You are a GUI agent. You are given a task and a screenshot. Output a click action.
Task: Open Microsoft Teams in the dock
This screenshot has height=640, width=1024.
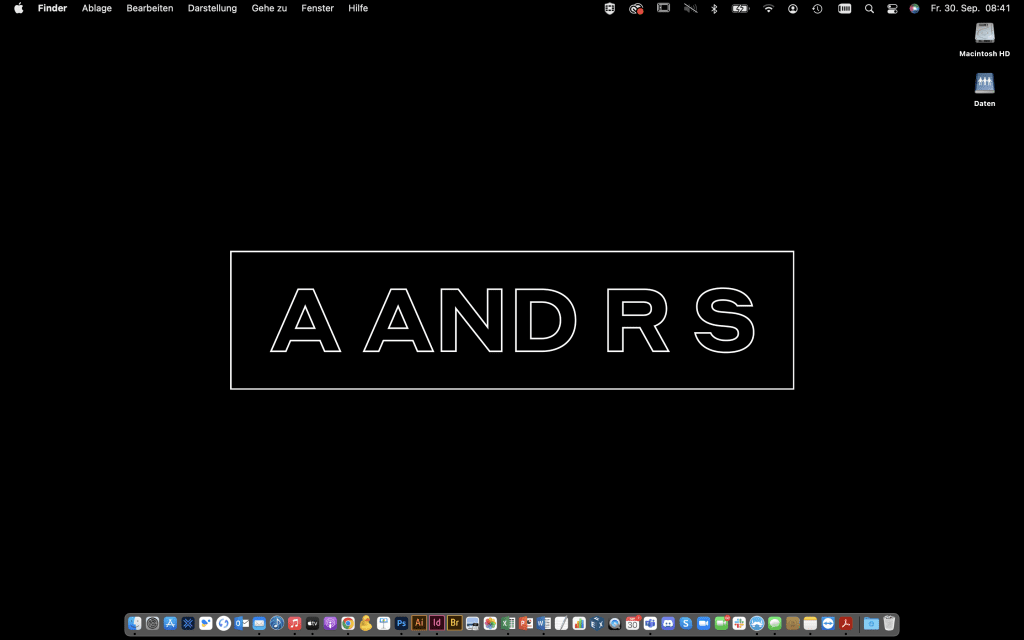[x=650, y=623]
